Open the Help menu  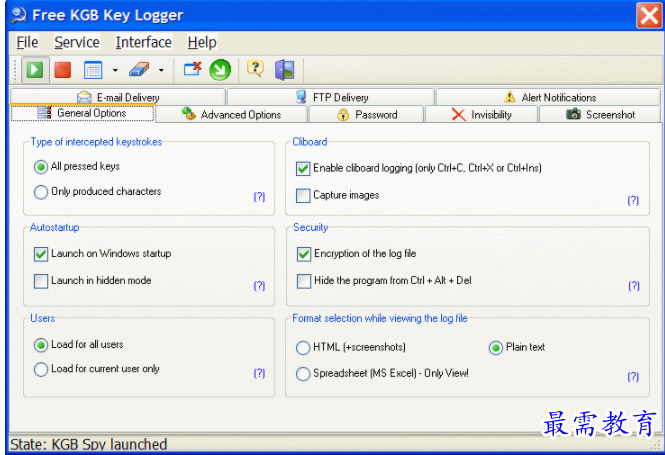pos(202,42)
